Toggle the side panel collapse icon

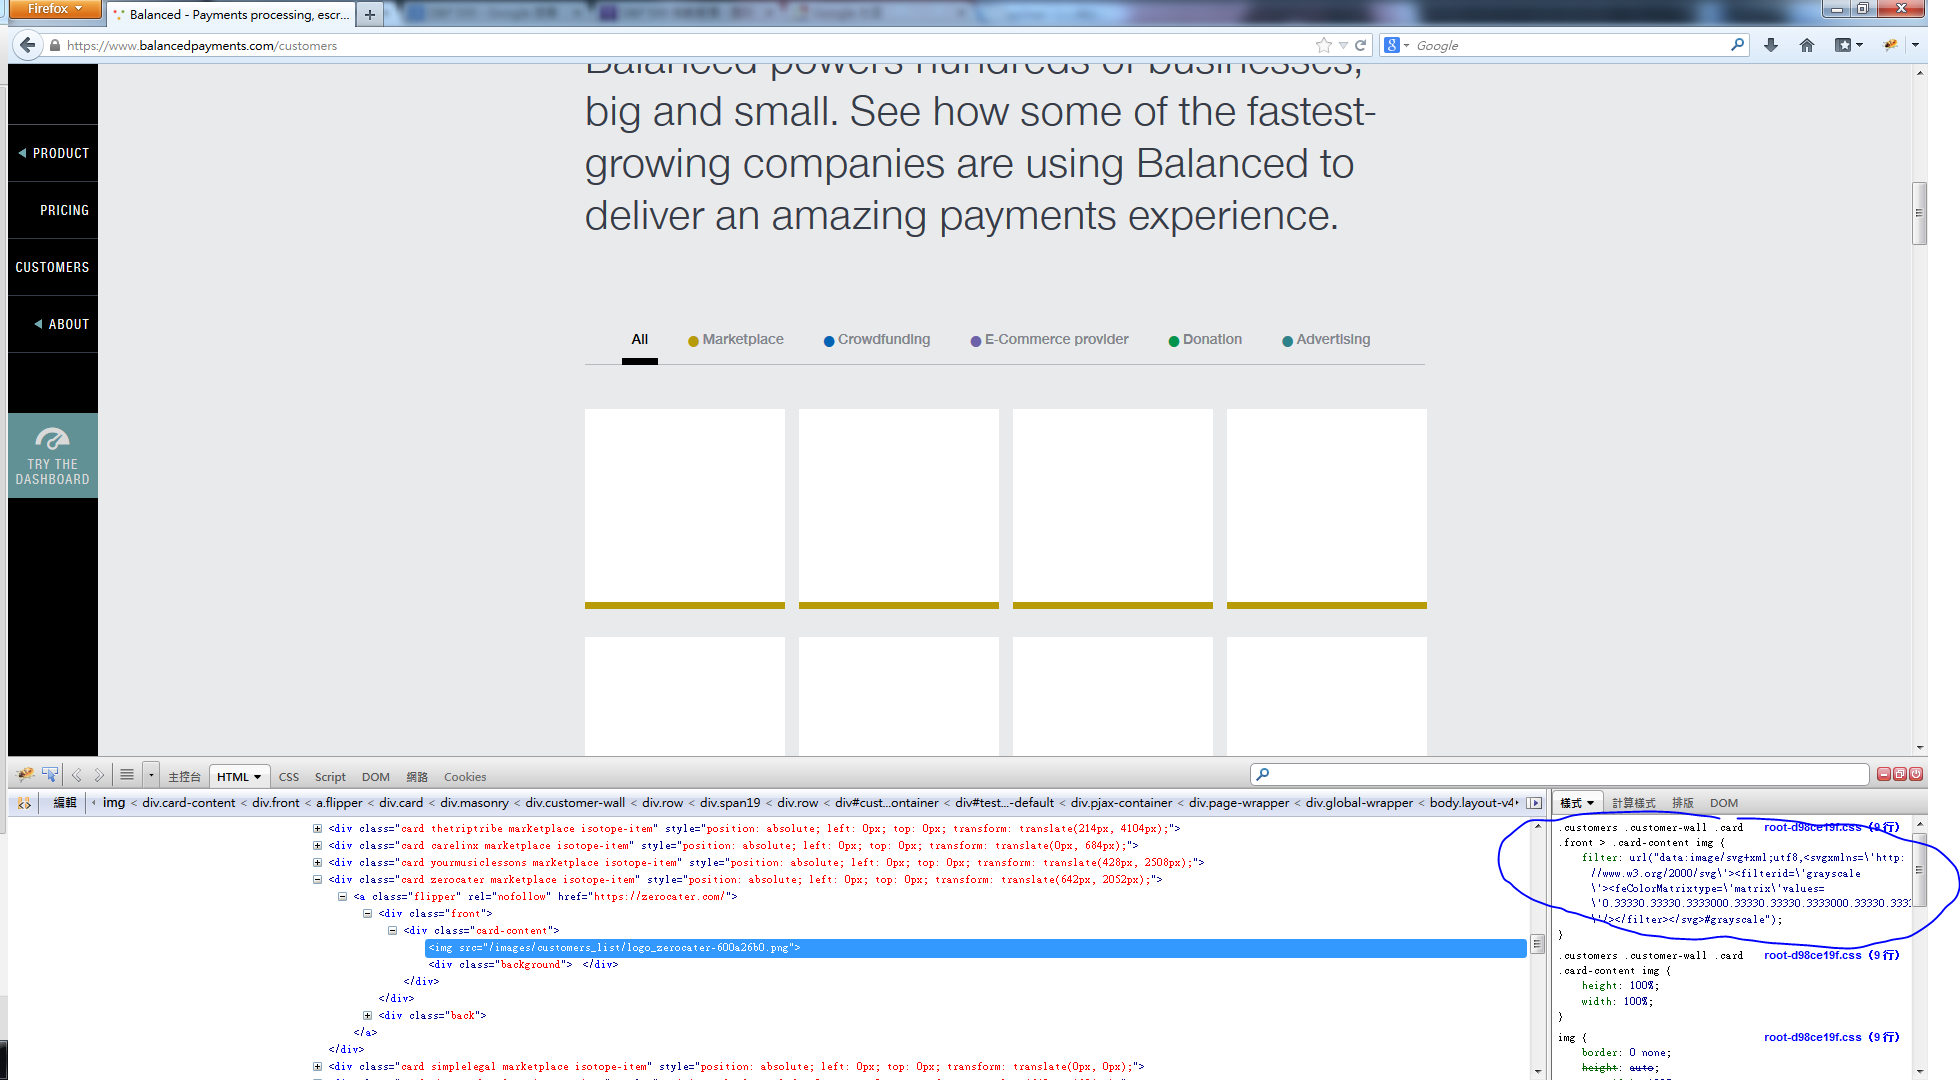[x=1534, y=803]
